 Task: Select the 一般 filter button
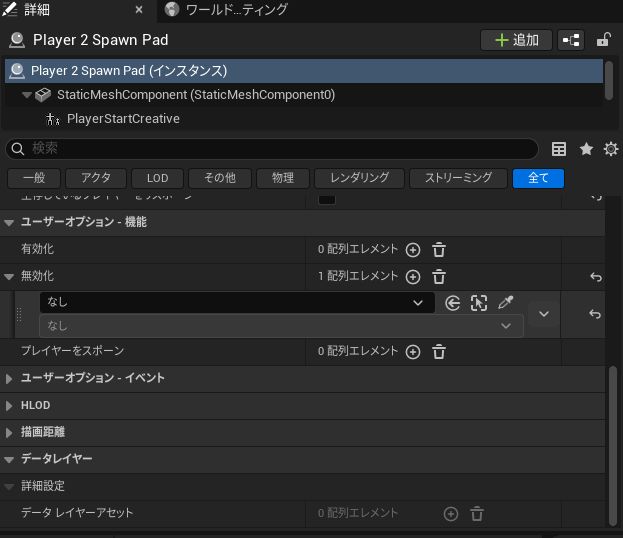(x=34, y=178)
